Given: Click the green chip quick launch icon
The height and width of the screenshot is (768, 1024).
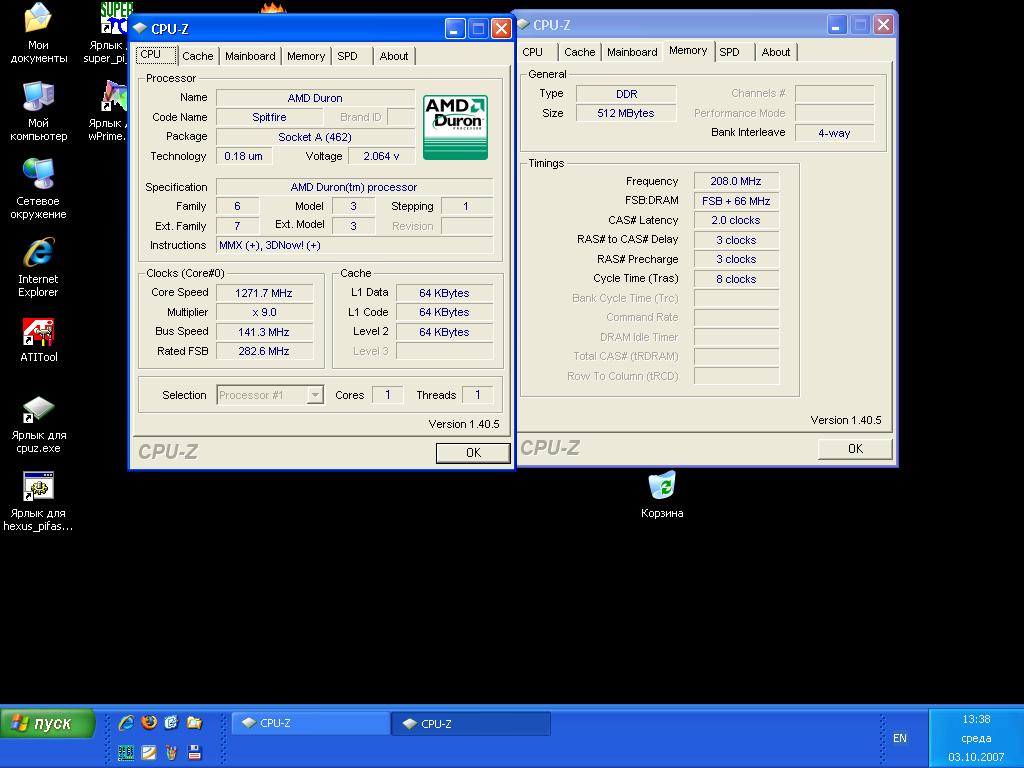Looking at the screenshot, I should tap(126, 752).
